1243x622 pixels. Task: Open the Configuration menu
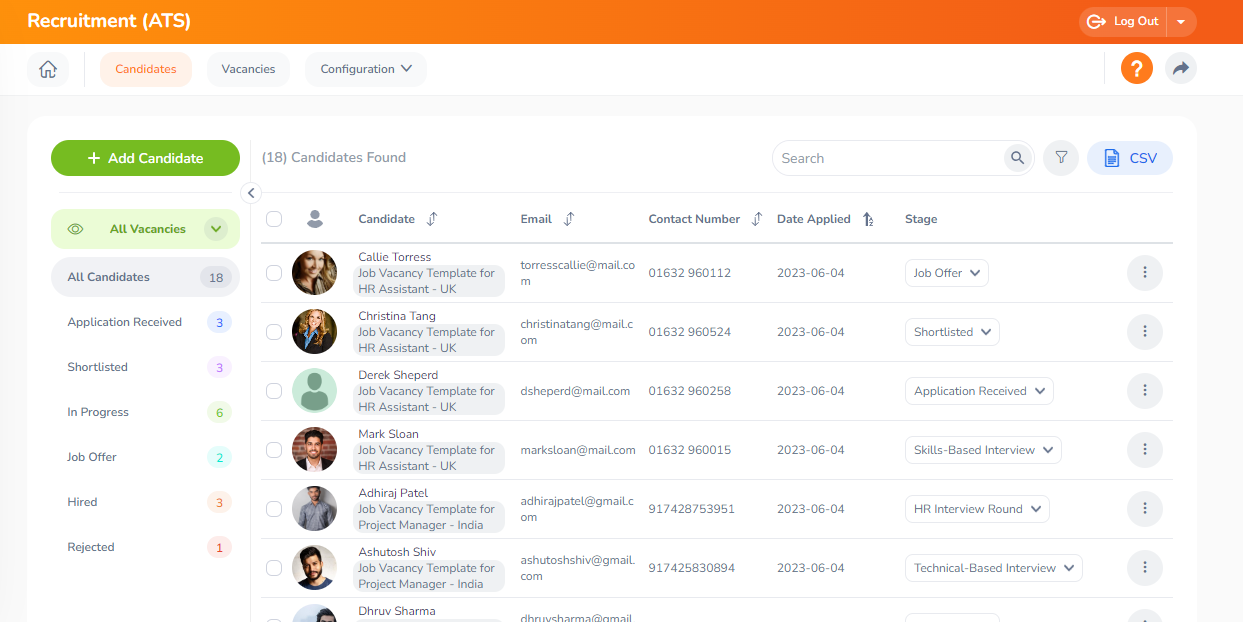point(365,69)
